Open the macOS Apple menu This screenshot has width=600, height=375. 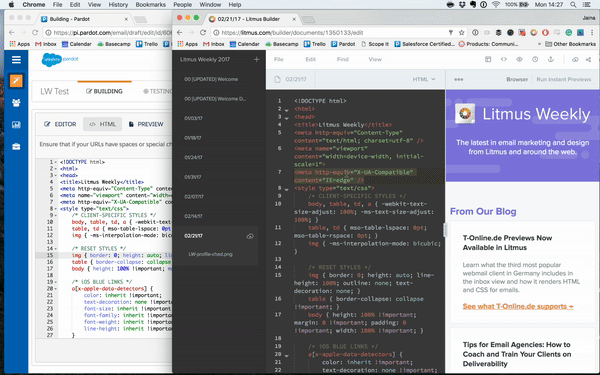11,5
